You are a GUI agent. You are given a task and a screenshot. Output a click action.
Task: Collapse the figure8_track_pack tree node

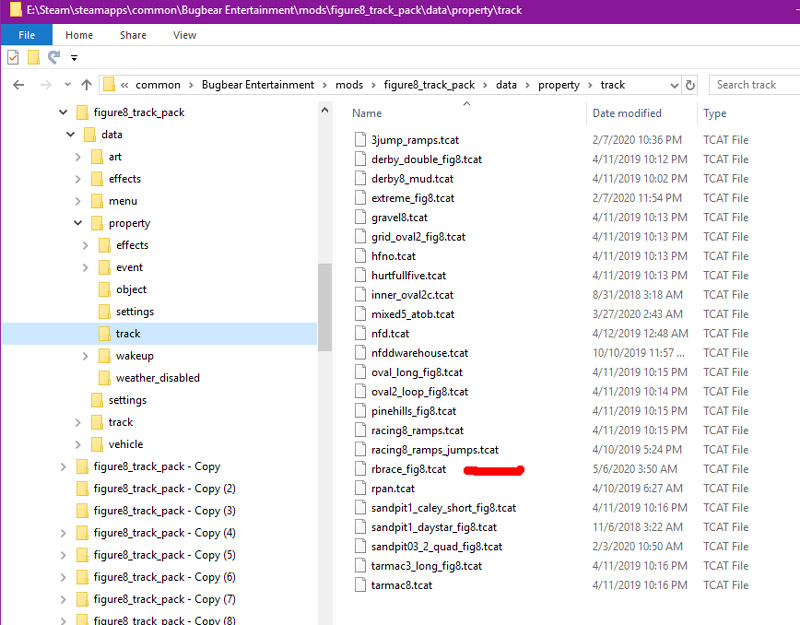(63, 112)
